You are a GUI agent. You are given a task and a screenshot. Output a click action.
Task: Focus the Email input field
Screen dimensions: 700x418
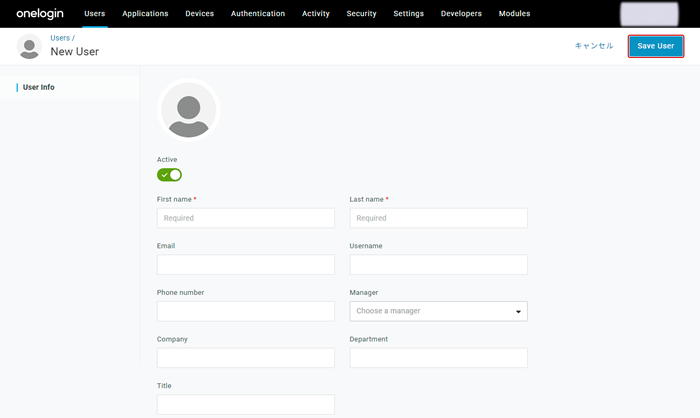245,265
